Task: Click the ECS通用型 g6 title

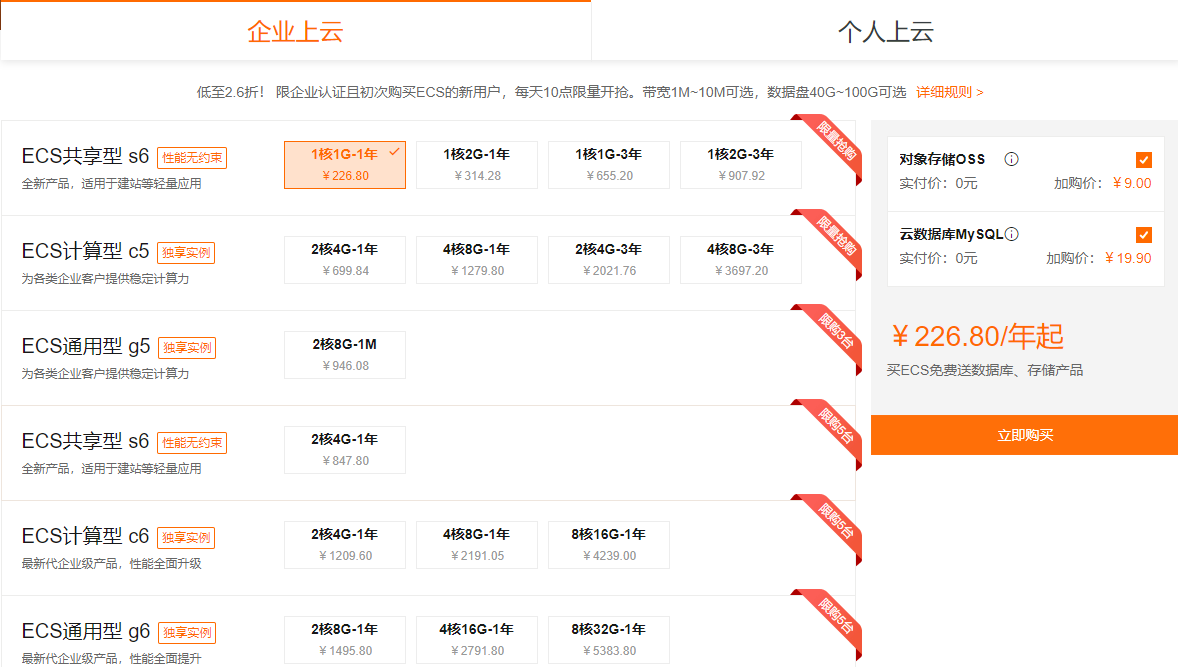Action: coord(86,631)
